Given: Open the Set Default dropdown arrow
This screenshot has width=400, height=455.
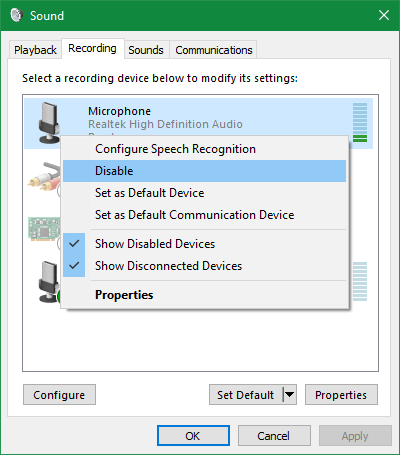Looking at the screenshot, I should 289,395.
